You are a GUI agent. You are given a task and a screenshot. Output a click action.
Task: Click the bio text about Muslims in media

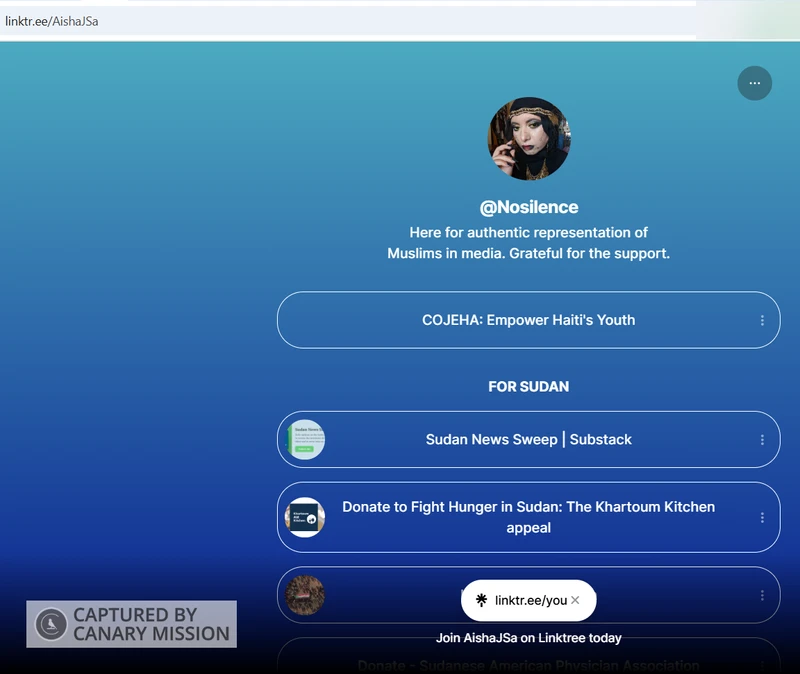pos(529,243)
